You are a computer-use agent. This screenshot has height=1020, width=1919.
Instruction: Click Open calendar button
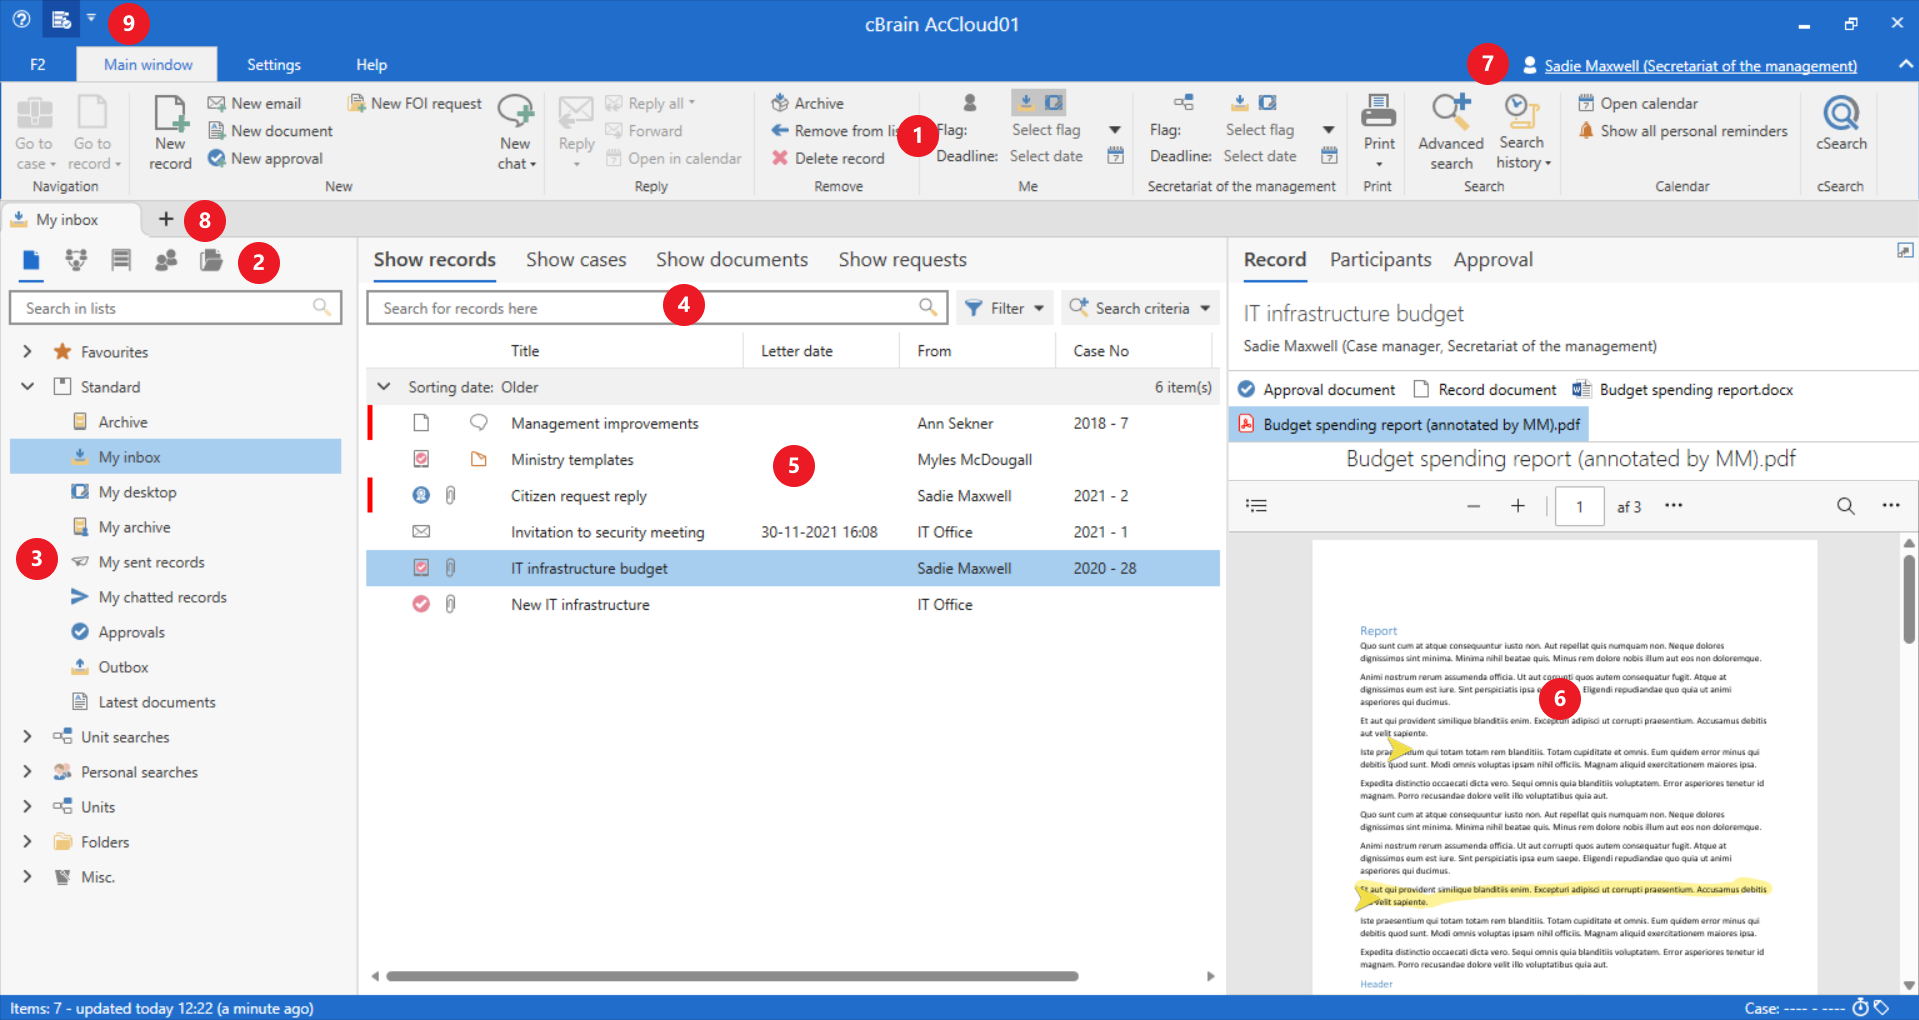[x=1638, y=103]
